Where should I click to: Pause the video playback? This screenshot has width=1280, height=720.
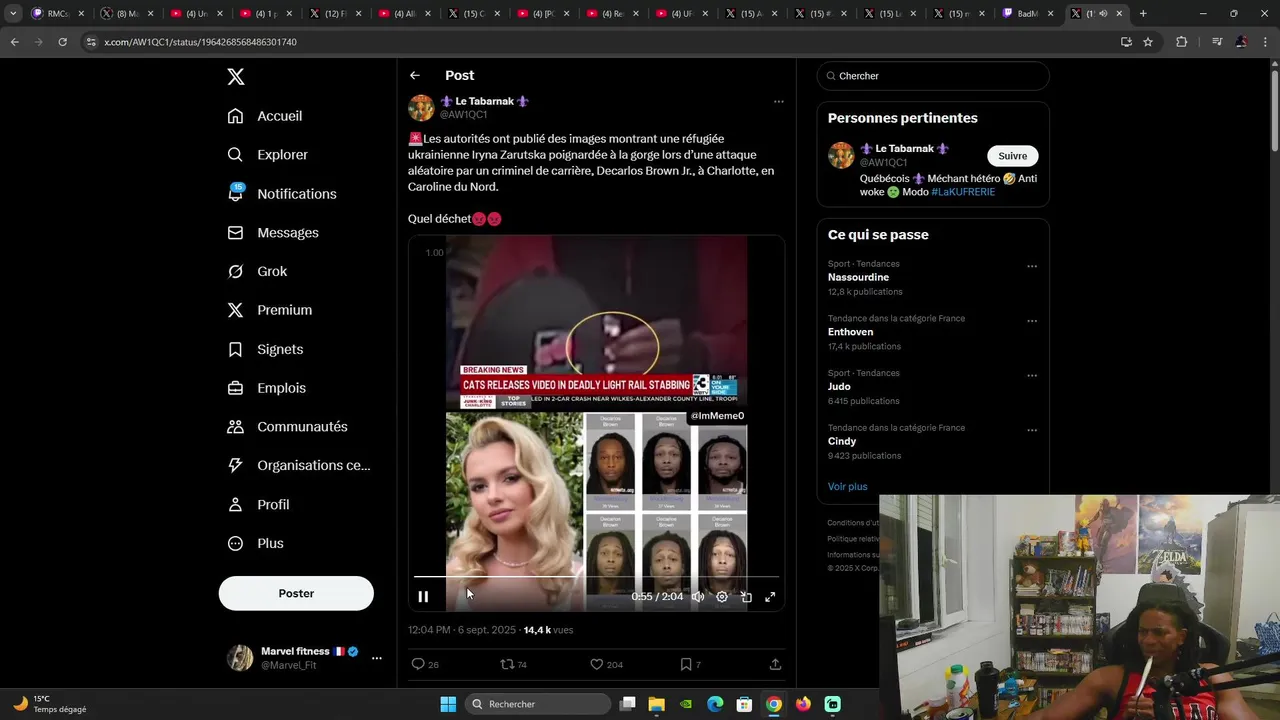tap(423, 597)
